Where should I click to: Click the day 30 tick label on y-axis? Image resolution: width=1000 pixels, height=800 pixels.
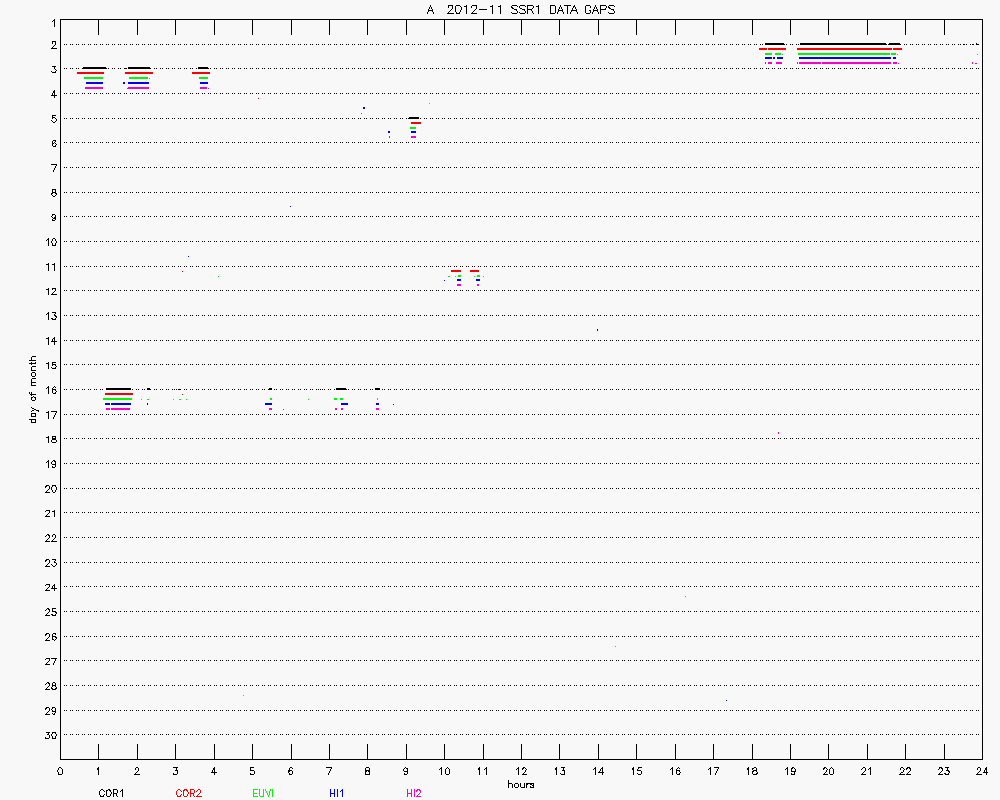point(48,735)
